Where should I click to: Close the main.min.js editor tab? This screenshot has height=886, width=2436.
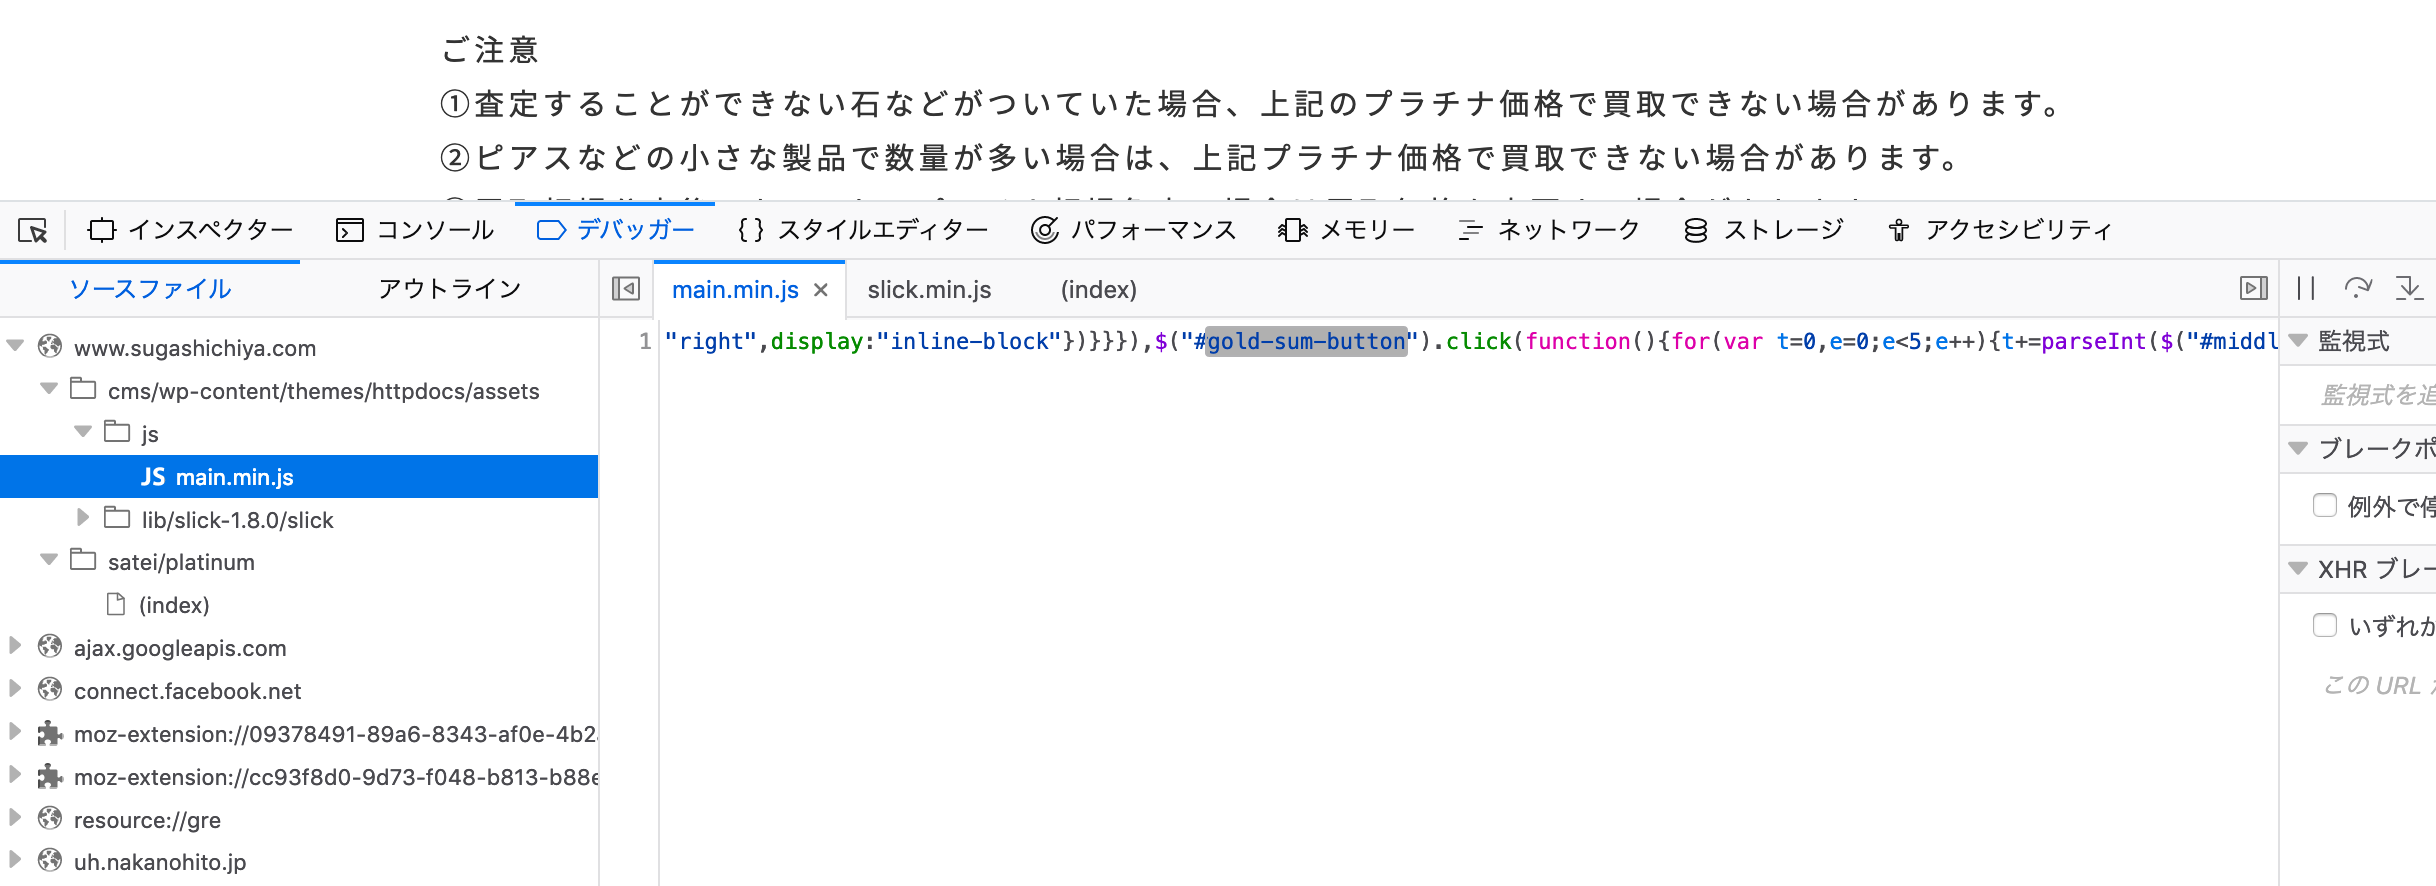click(821, 290)
